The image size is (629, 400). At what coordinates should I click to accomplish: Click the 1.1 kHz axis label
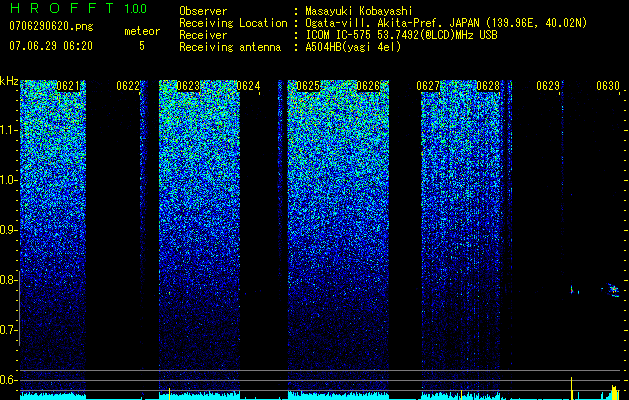click(9, 130)
